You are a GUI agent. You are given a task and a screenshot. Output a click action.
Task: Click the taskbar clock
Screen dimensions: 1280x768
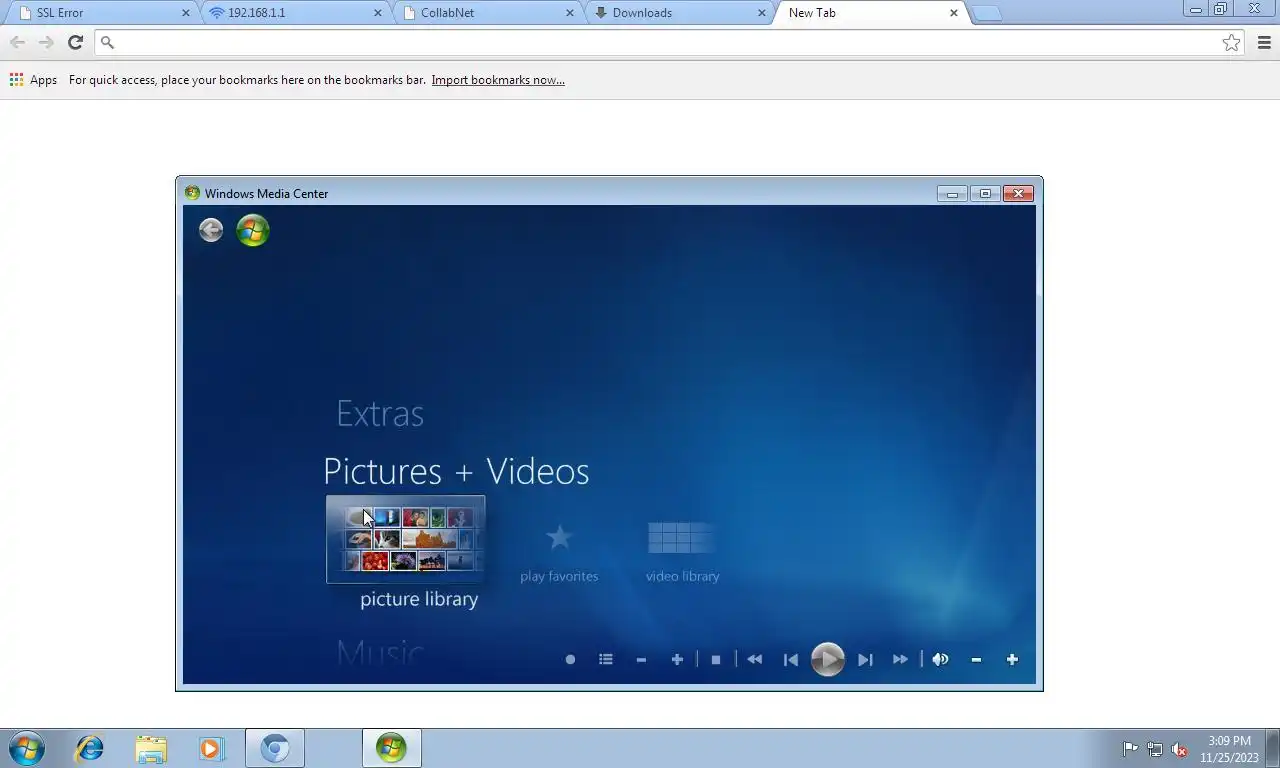(1229, 749)
